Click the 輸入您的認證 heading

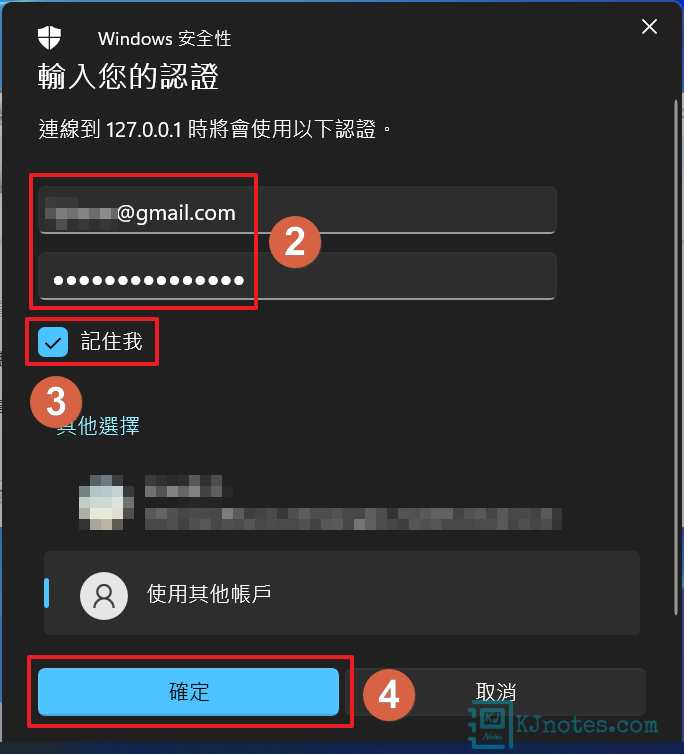pos(128,77)
